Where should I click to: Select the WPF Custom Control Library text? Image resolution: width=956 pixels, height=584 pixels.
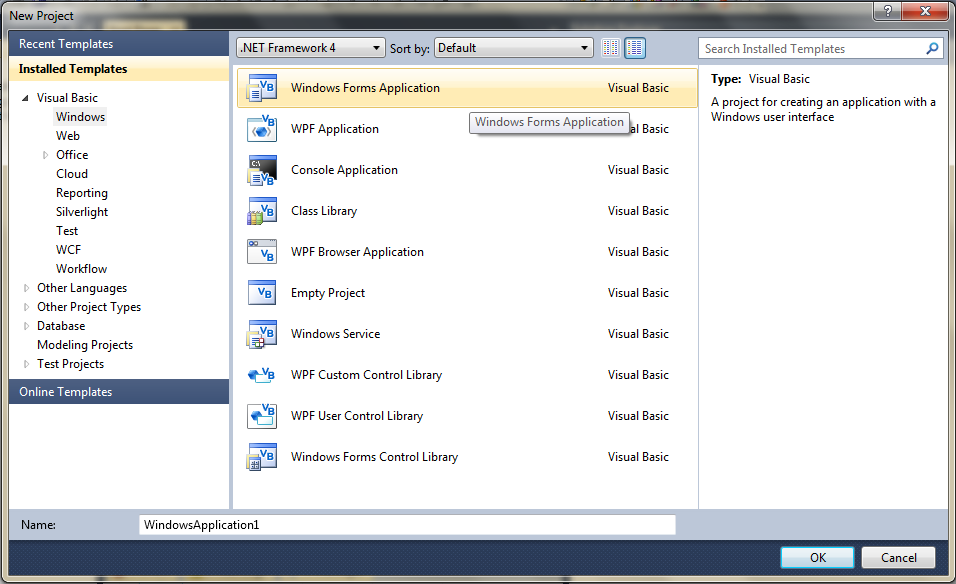click(366, 375)
